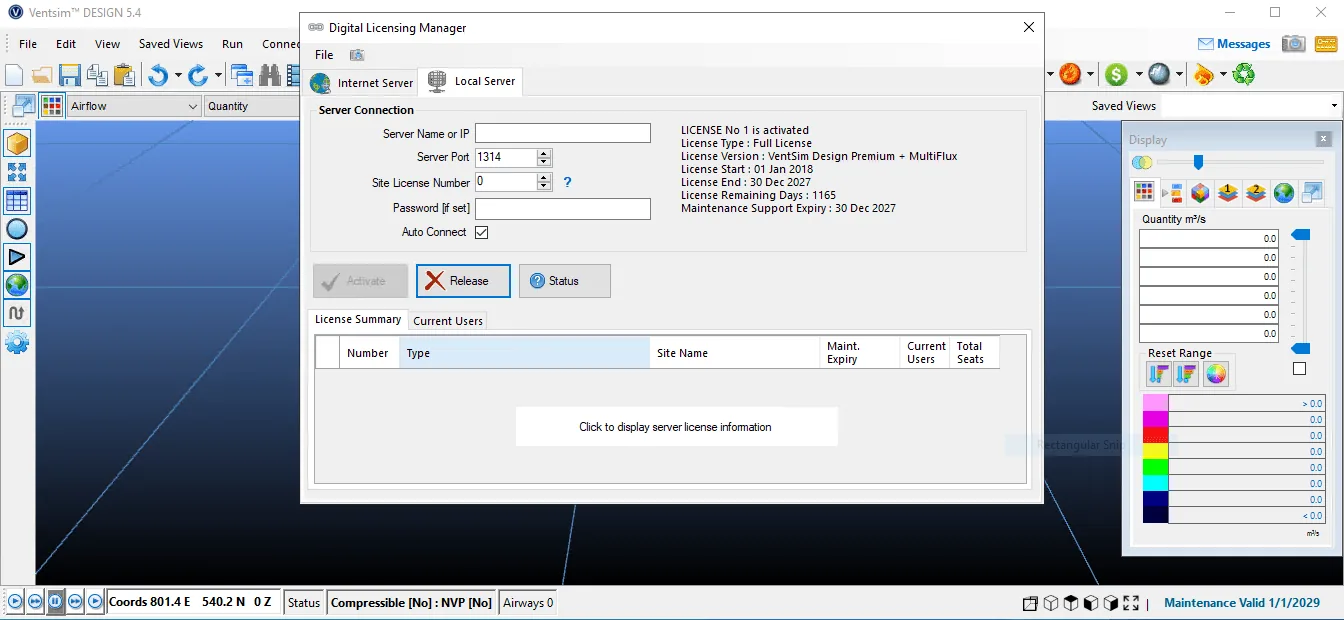The height and width of the screenshot is (620, 1344).
Task: Open the Current Users tab
Action: (448, 321)
